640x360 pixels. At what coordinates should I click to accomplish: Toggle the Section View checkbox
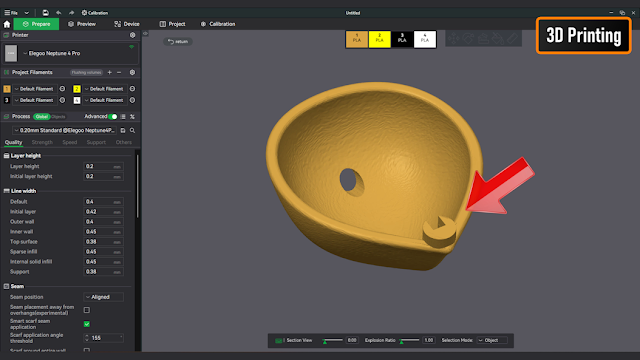[x=278, y=340]
